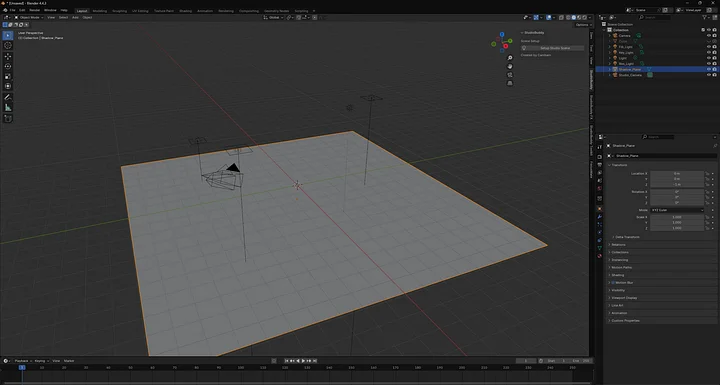720x385 pixels.
Task: Open the Object properties tab icon
Action: [599, 209]
